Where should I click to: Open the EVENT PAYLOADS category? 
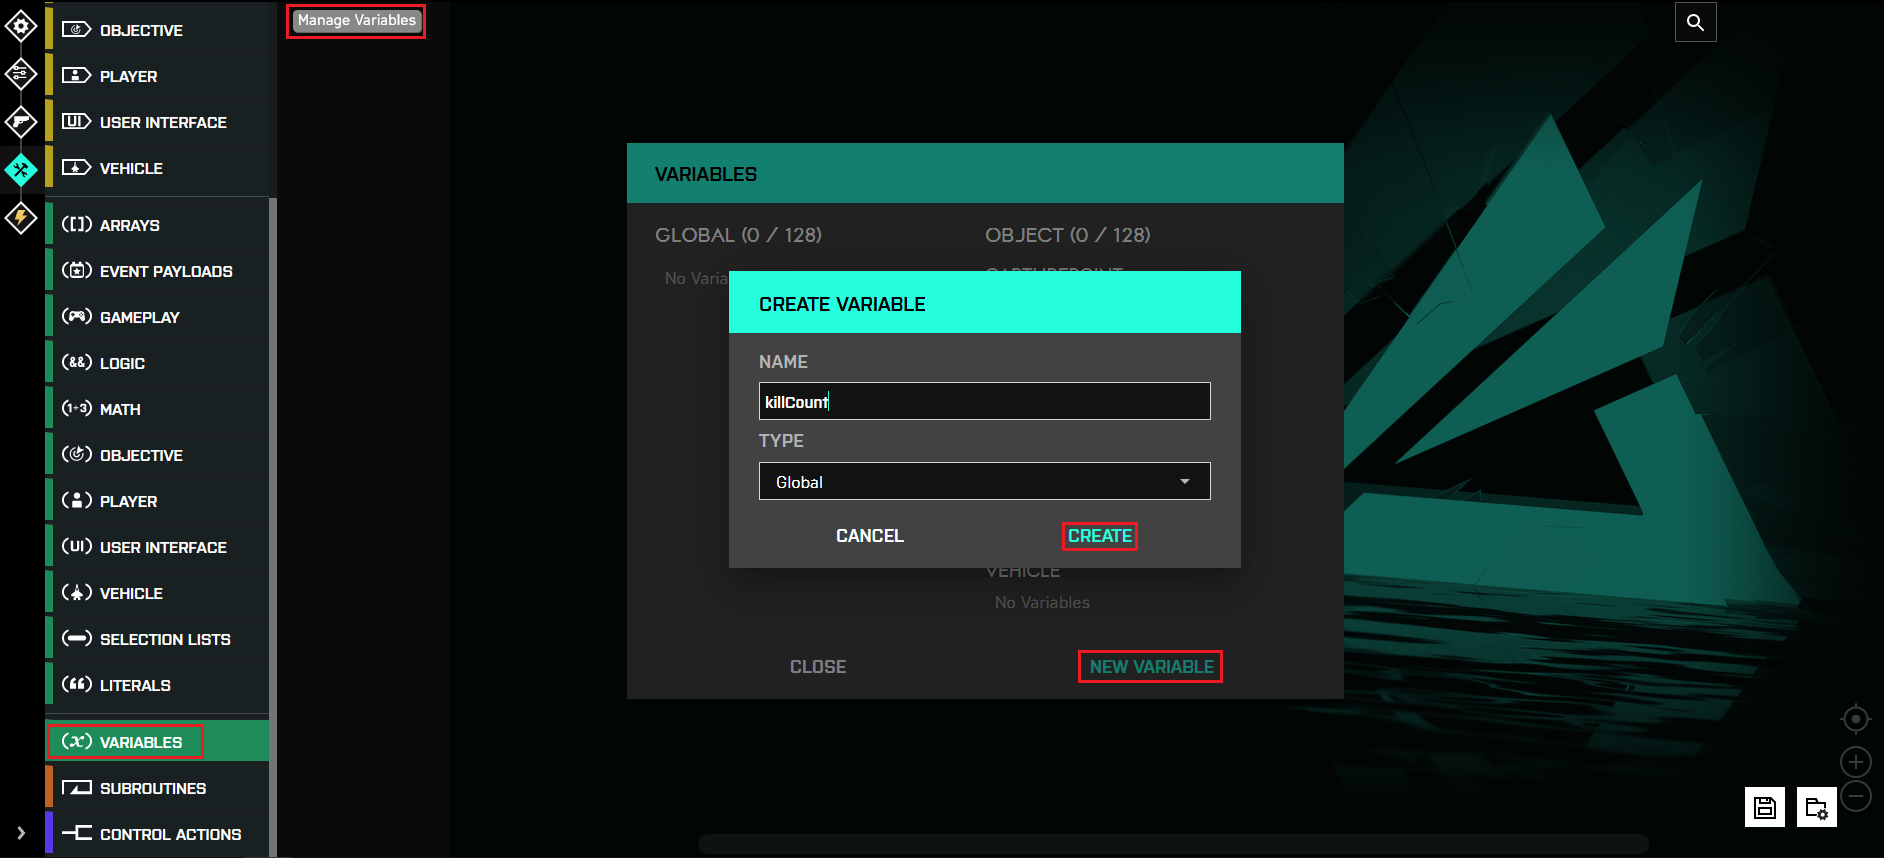(x=157, y=271)
